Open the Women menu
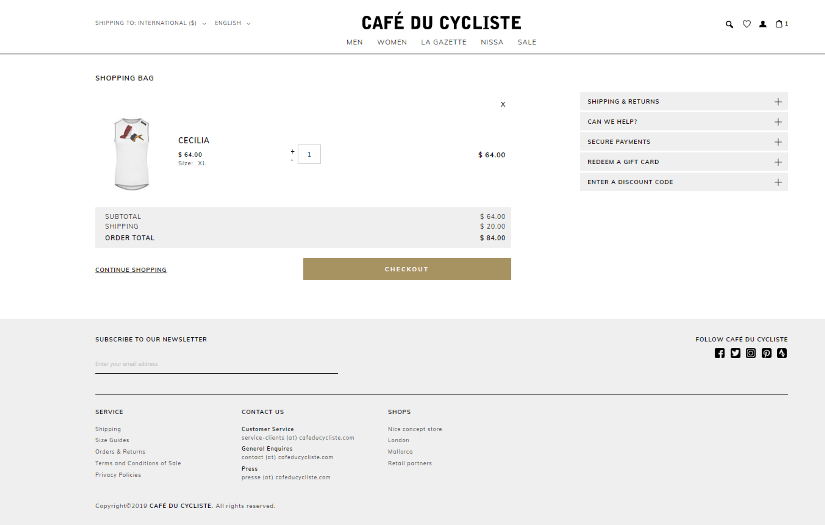 point(391,42)
